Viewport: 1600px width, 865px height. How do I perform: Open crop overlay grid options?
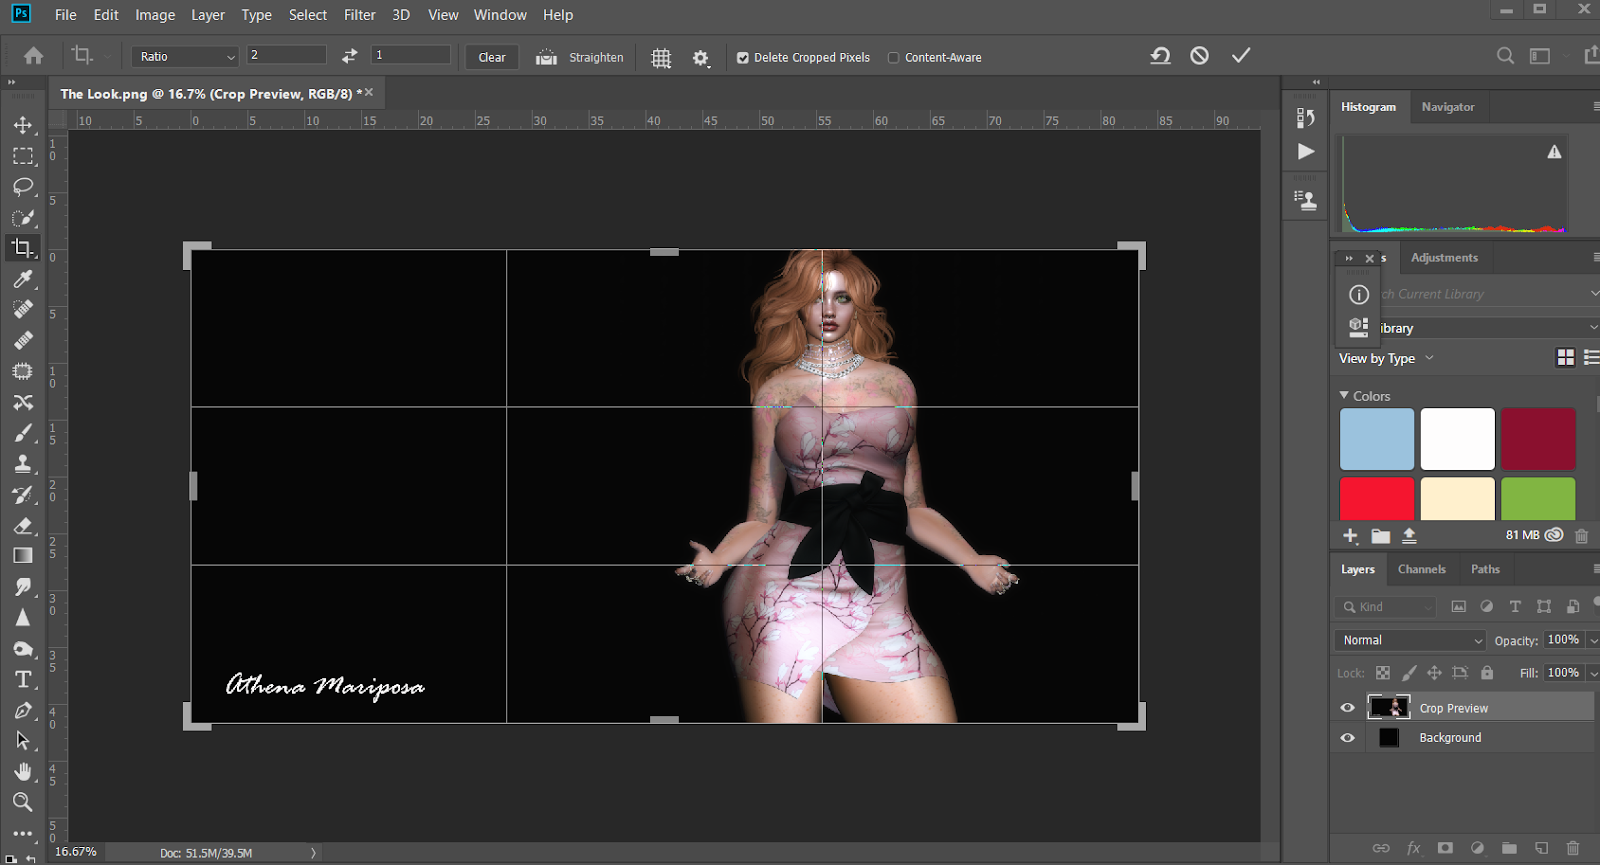661,58
